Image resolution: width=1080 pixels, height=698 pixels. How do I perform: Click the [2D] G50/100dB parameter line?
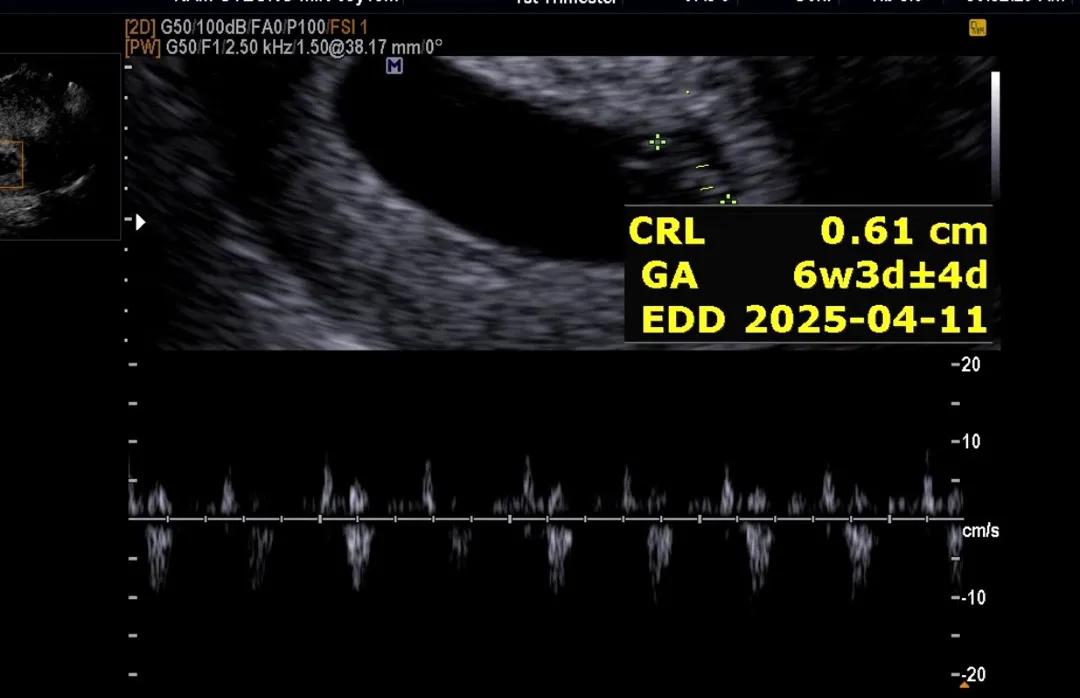coord(247,28)
